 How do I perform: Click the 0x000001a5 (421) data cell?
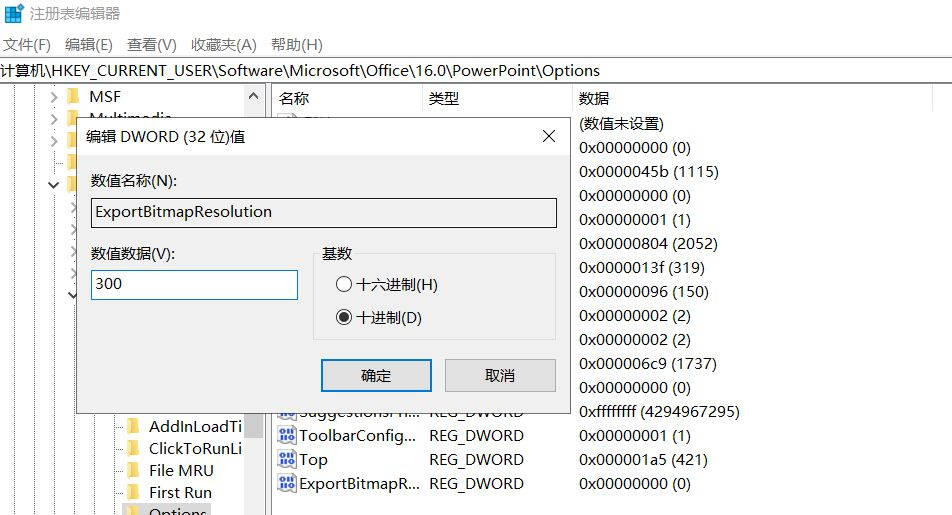(x=643, y=460)
